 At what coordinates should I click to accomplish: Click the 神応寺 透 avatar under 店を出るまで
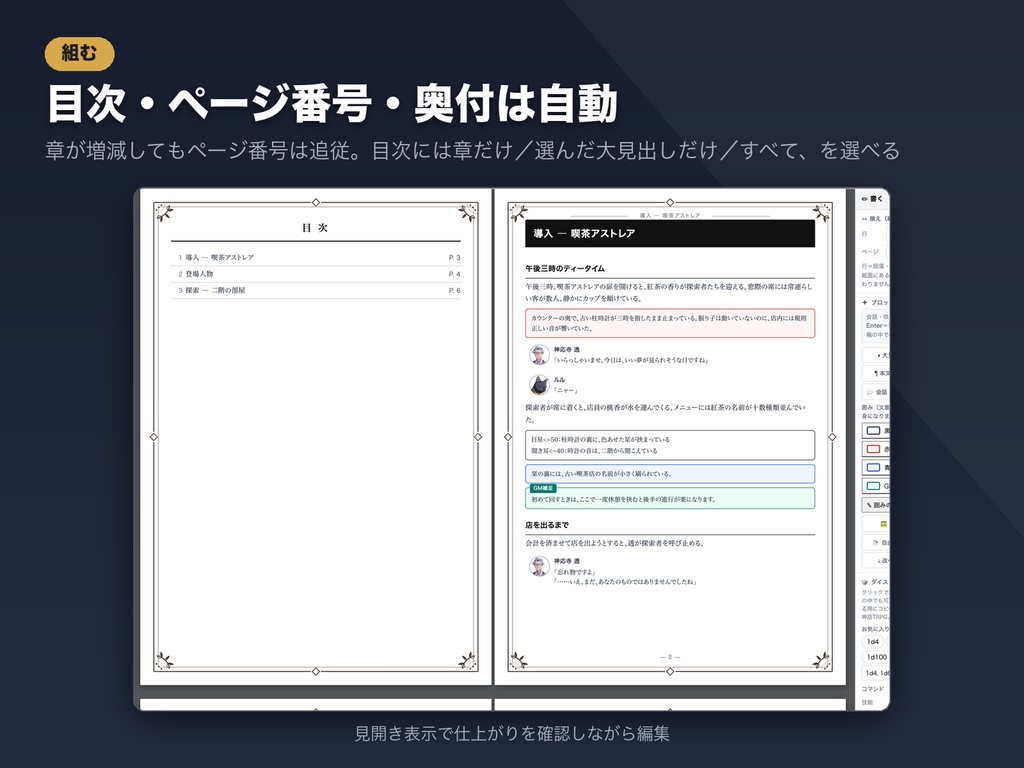coord(539,566)
